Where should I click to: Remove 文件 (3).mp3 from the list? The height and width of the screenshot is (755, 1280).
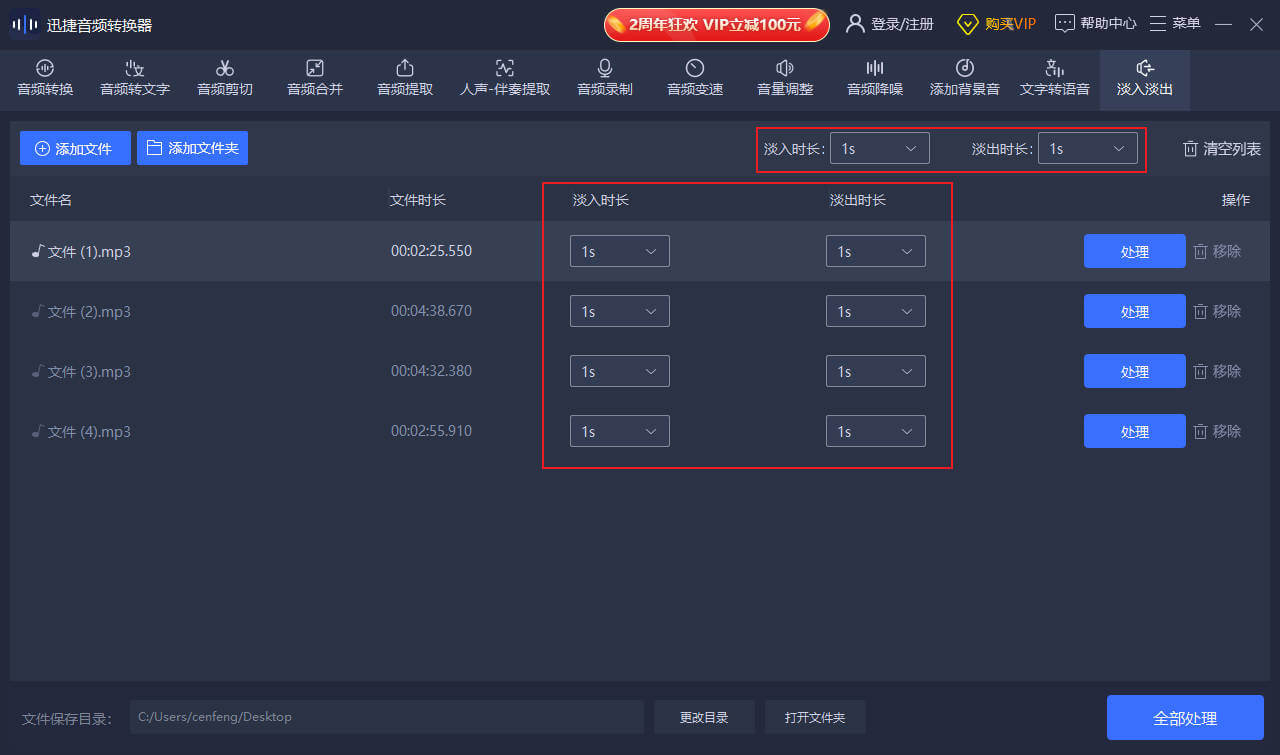click(x=1217, y=371)
